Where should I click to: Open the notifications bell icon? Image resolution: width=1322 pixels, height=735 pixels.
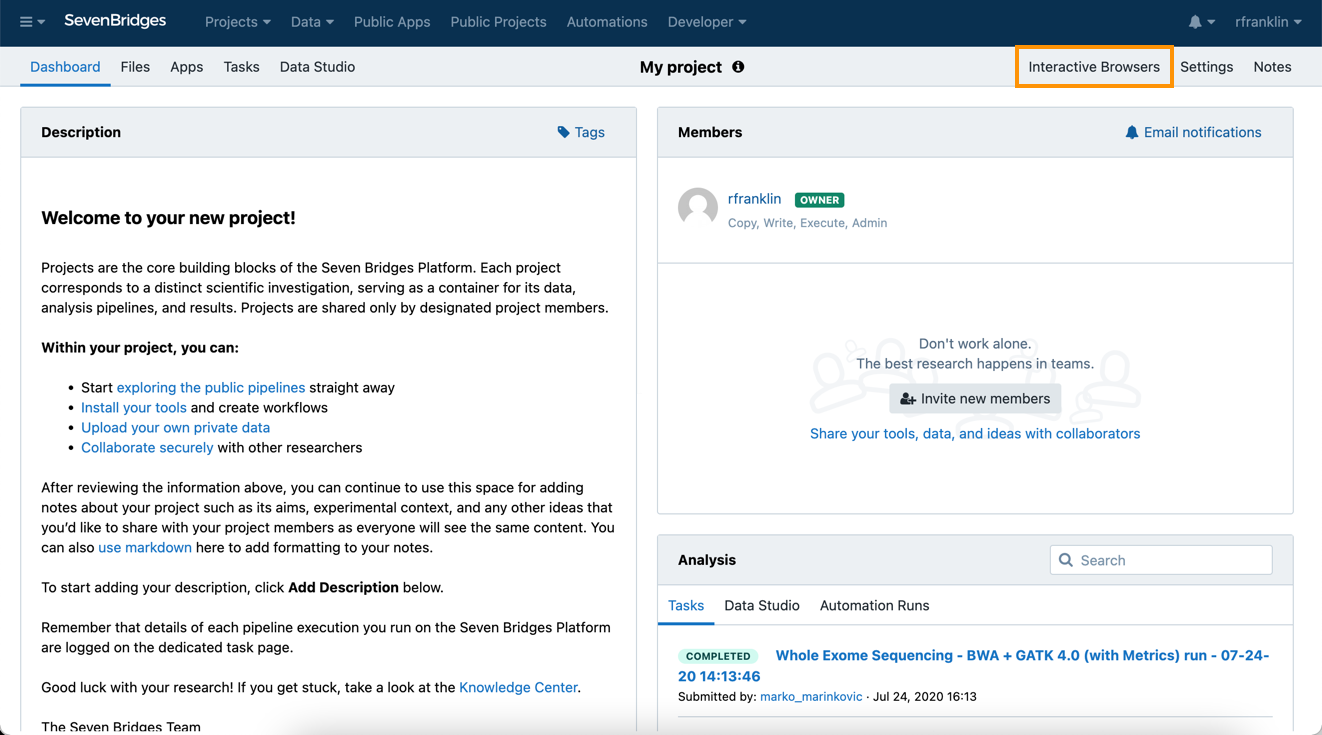point(1201,22)
